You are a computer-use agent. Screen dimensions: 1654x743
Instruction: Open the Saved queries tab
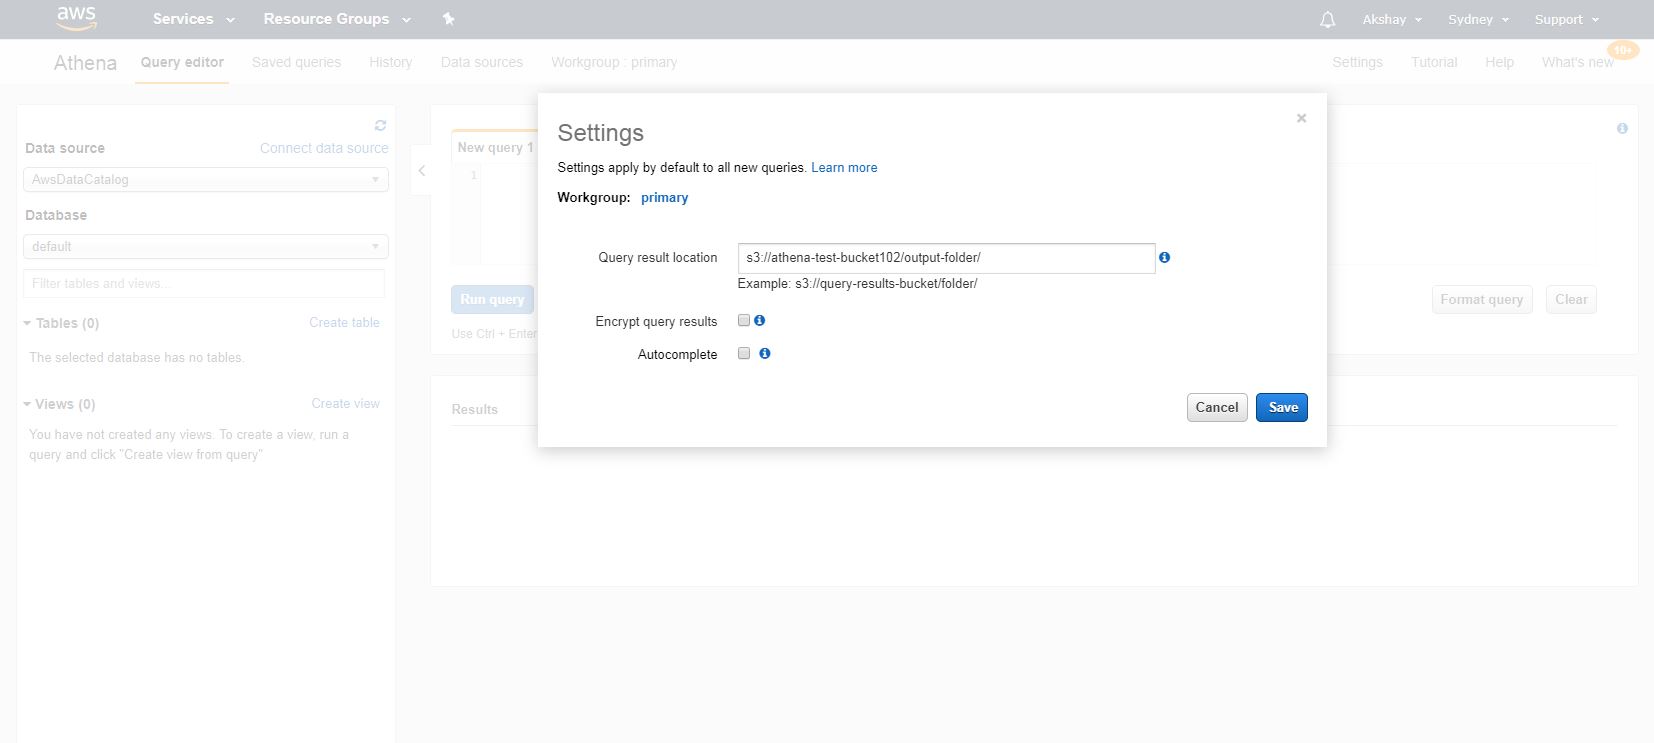pyautogui.click(x=296, y=62)
